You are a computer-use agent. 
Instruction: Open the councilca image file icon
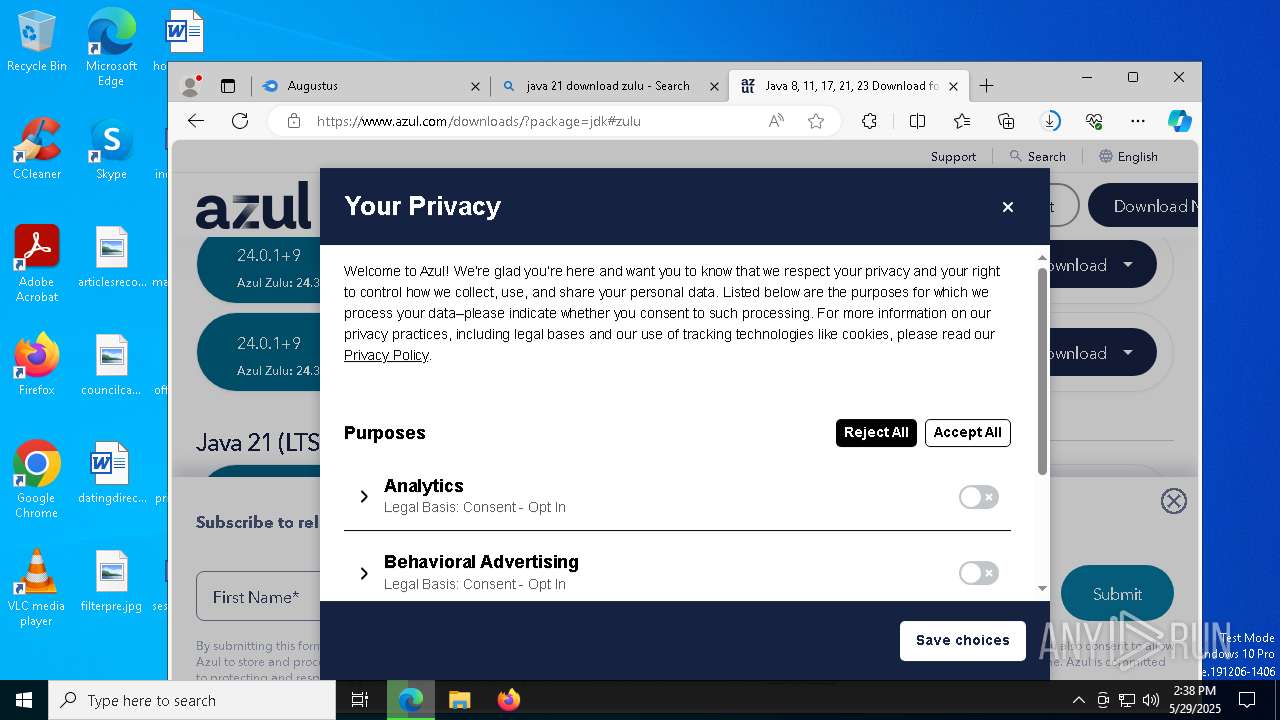(x=112, y=365)
